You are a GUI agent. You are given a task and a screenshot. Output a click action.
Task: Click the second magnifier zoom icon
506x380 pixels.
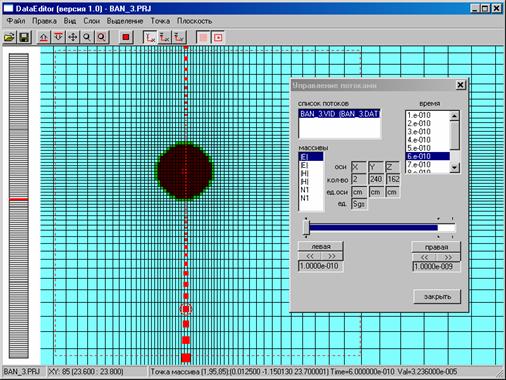(x=102, y=37)
